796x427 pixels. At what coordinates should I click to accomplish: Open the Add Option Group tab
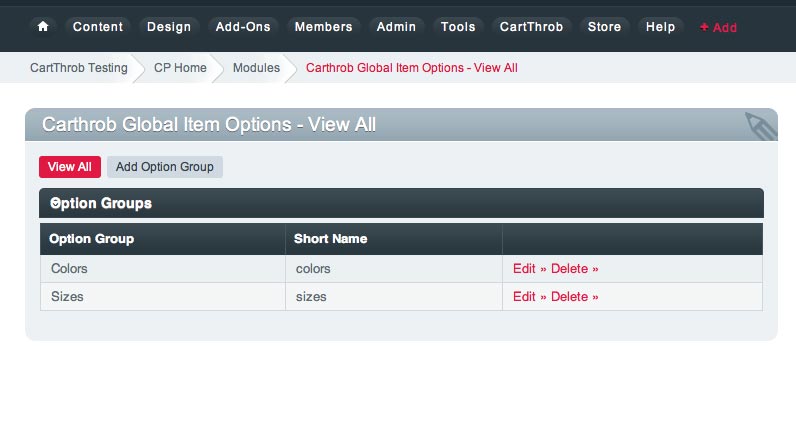coord(164,167)
